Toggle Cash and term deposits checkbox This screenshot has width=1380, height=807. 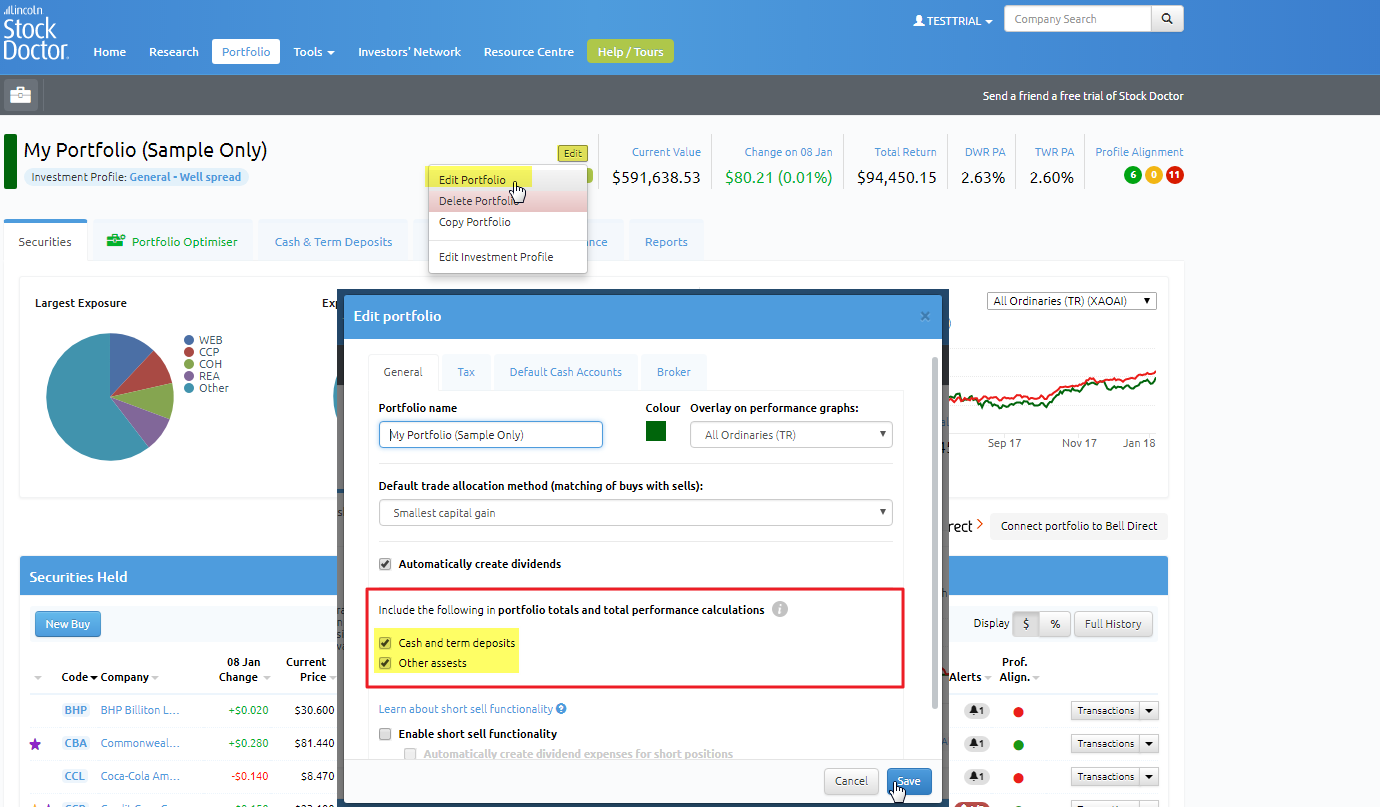point(386,643)
